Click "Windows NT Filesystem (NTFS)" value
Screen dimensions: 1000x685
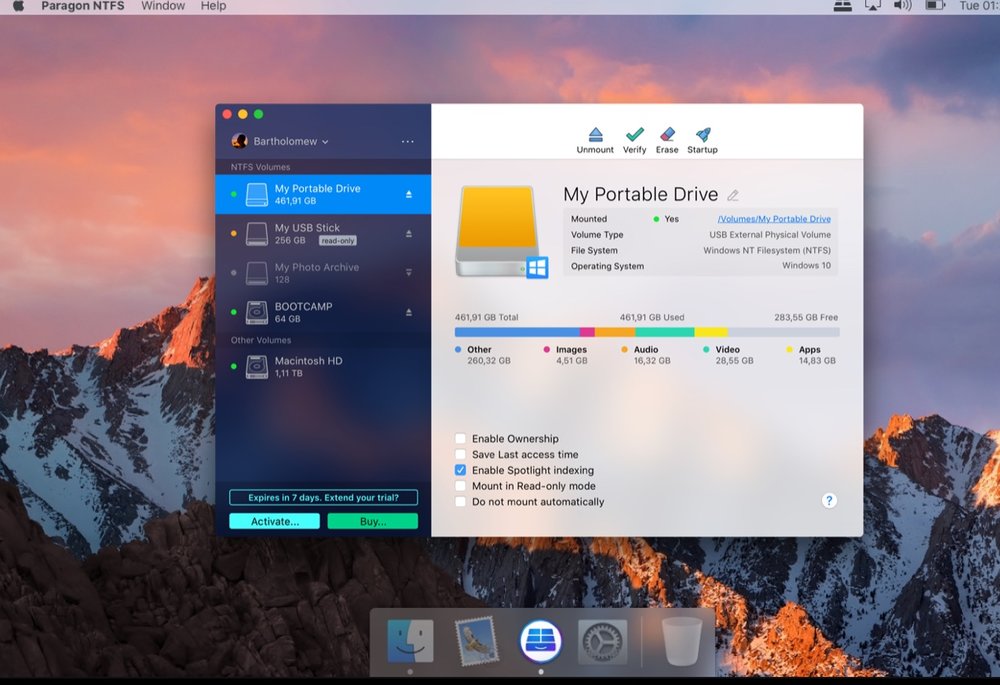pyautogui.click(x=767, y=251)
